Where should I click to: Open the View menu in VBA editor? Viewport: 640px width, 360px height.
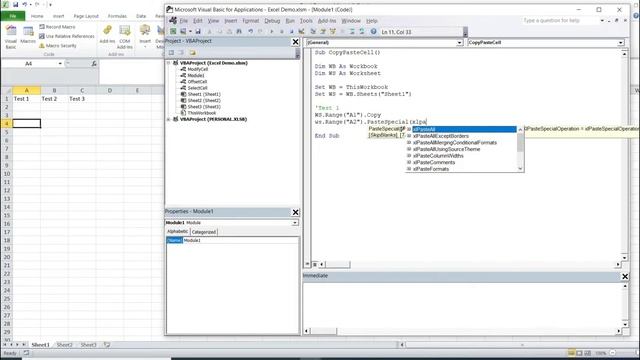pyautogui.click(x=213, y=21)
